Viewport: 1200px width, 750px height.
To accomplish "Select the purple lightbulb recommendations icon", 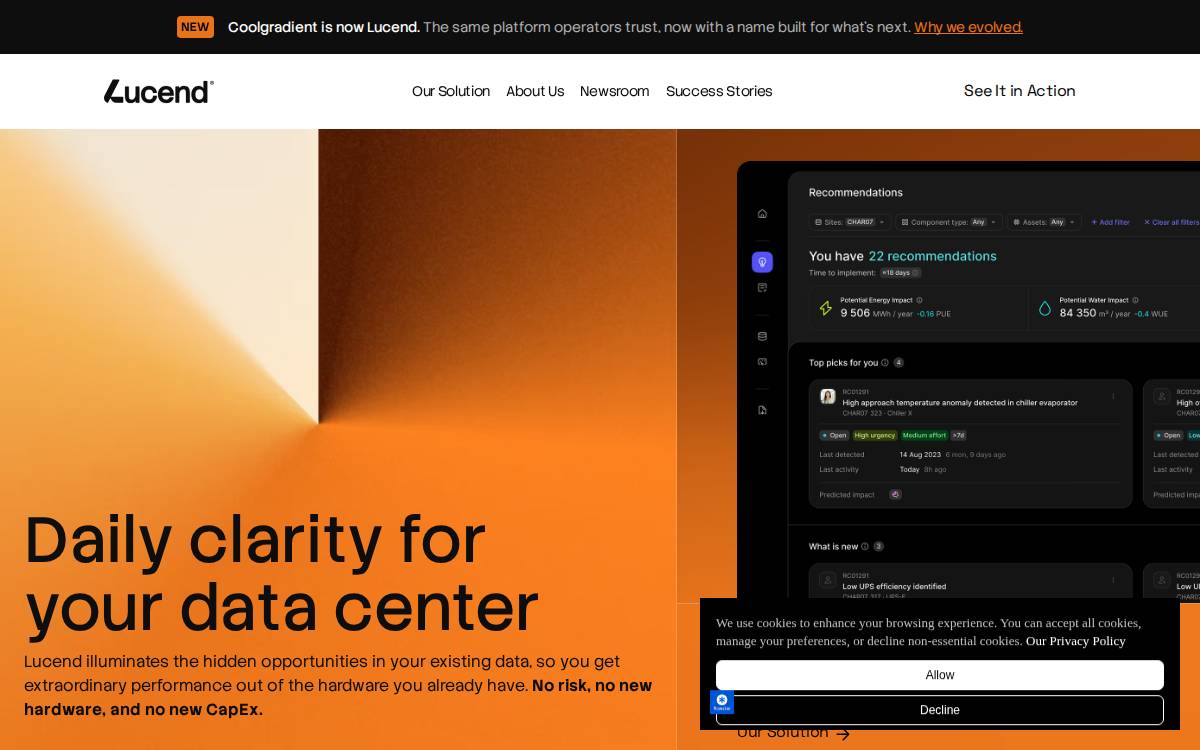I will [x=762, y=262].
